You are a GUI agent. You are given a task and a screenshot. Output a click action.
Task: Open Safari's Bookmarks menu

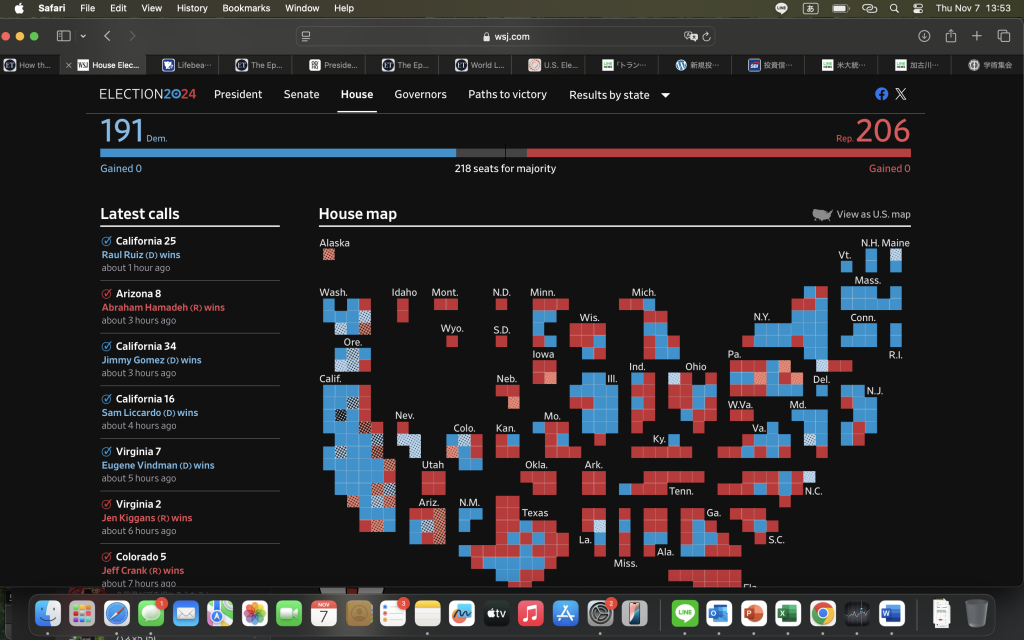coord(246,8)
